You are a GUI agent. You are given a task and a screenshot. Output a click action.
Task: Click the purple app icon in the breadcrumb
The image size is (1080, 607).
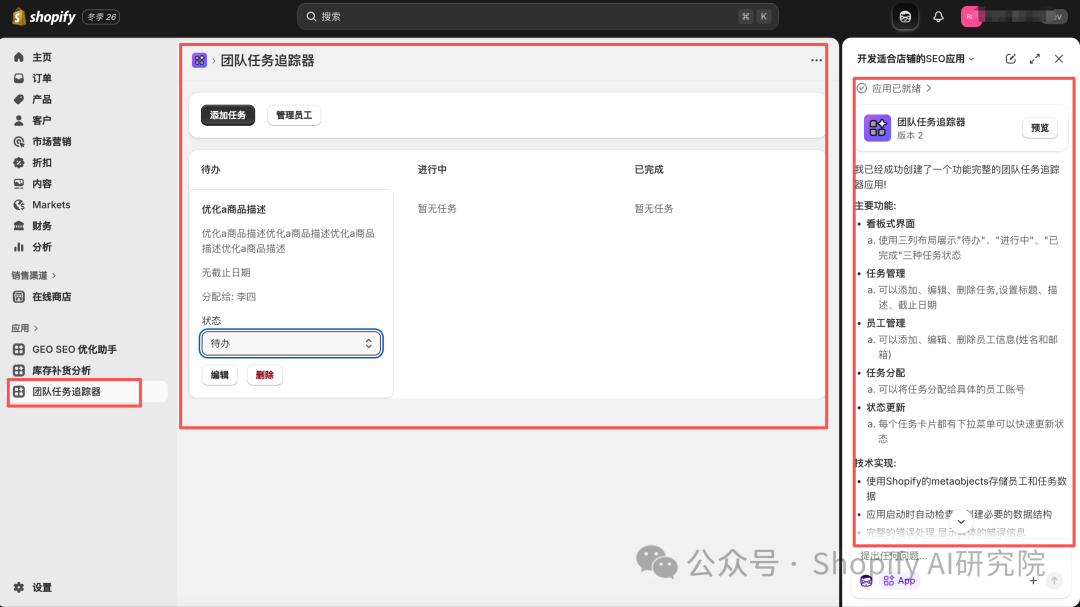tap(199, 61)
